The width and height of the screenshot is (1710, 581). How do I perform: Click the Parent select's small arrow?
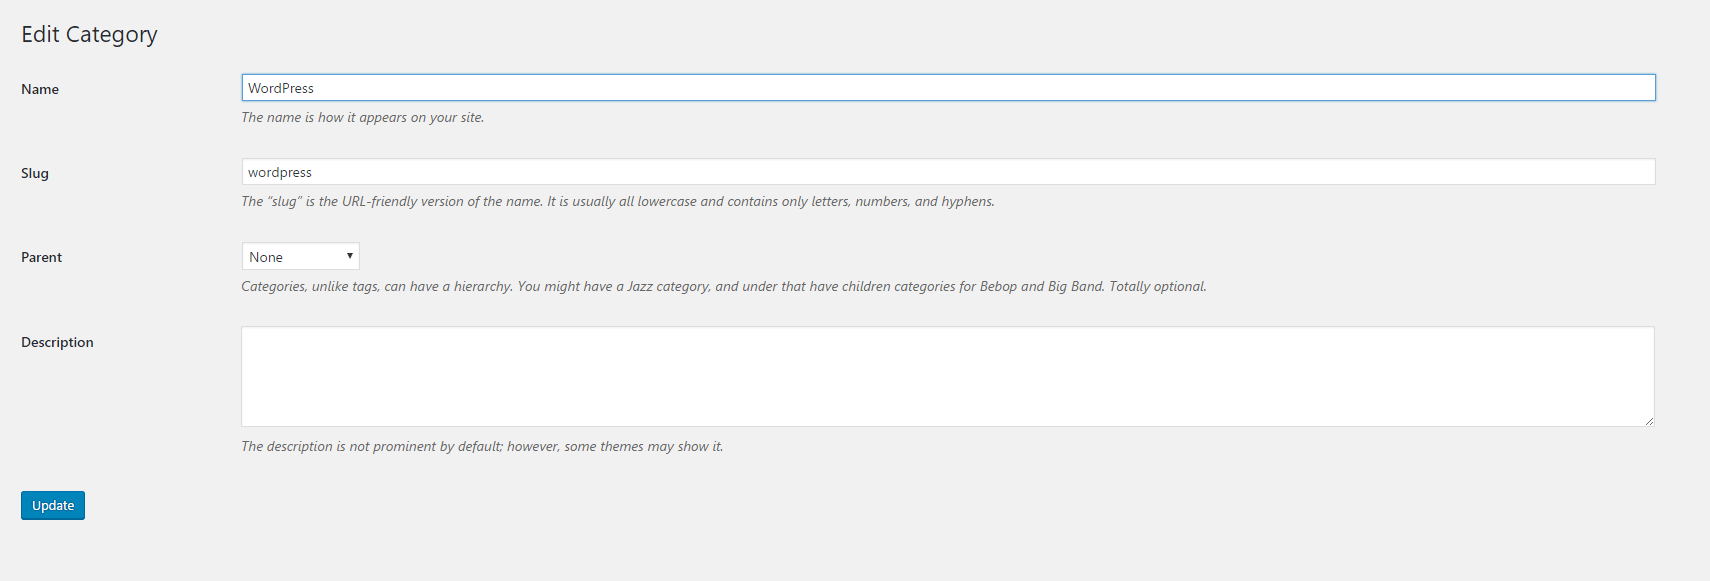pyautogui.click(x=350, y=256)
